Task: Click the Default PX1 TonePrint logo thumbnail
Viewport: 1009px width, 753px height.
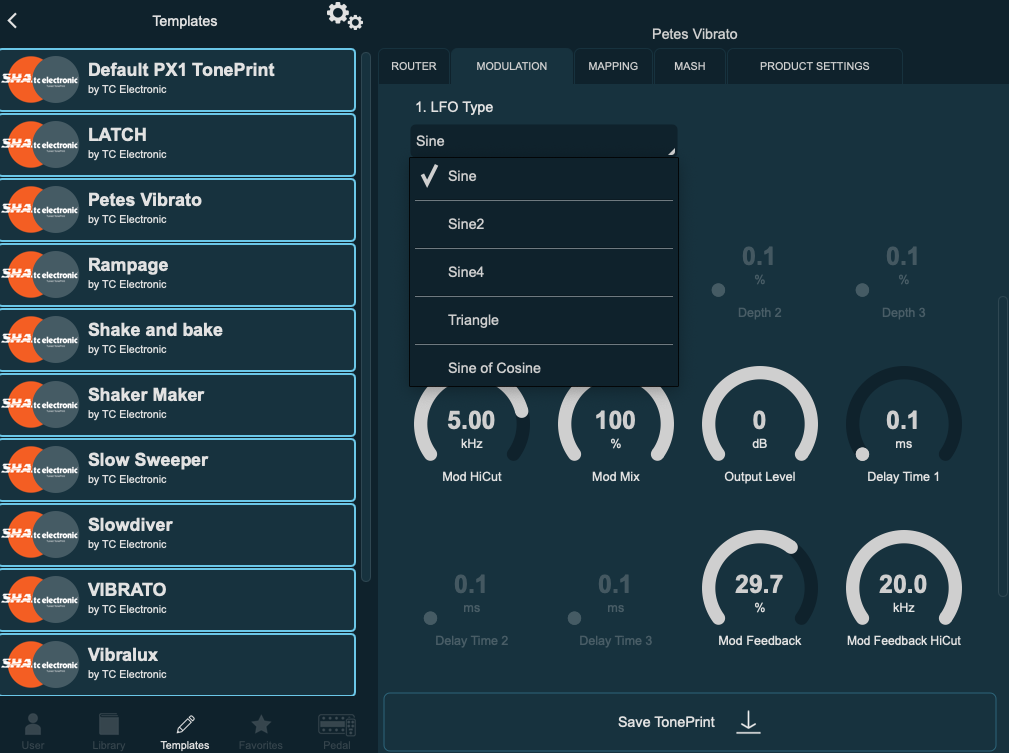Action: pyautogui.click(x=41, y=80)
